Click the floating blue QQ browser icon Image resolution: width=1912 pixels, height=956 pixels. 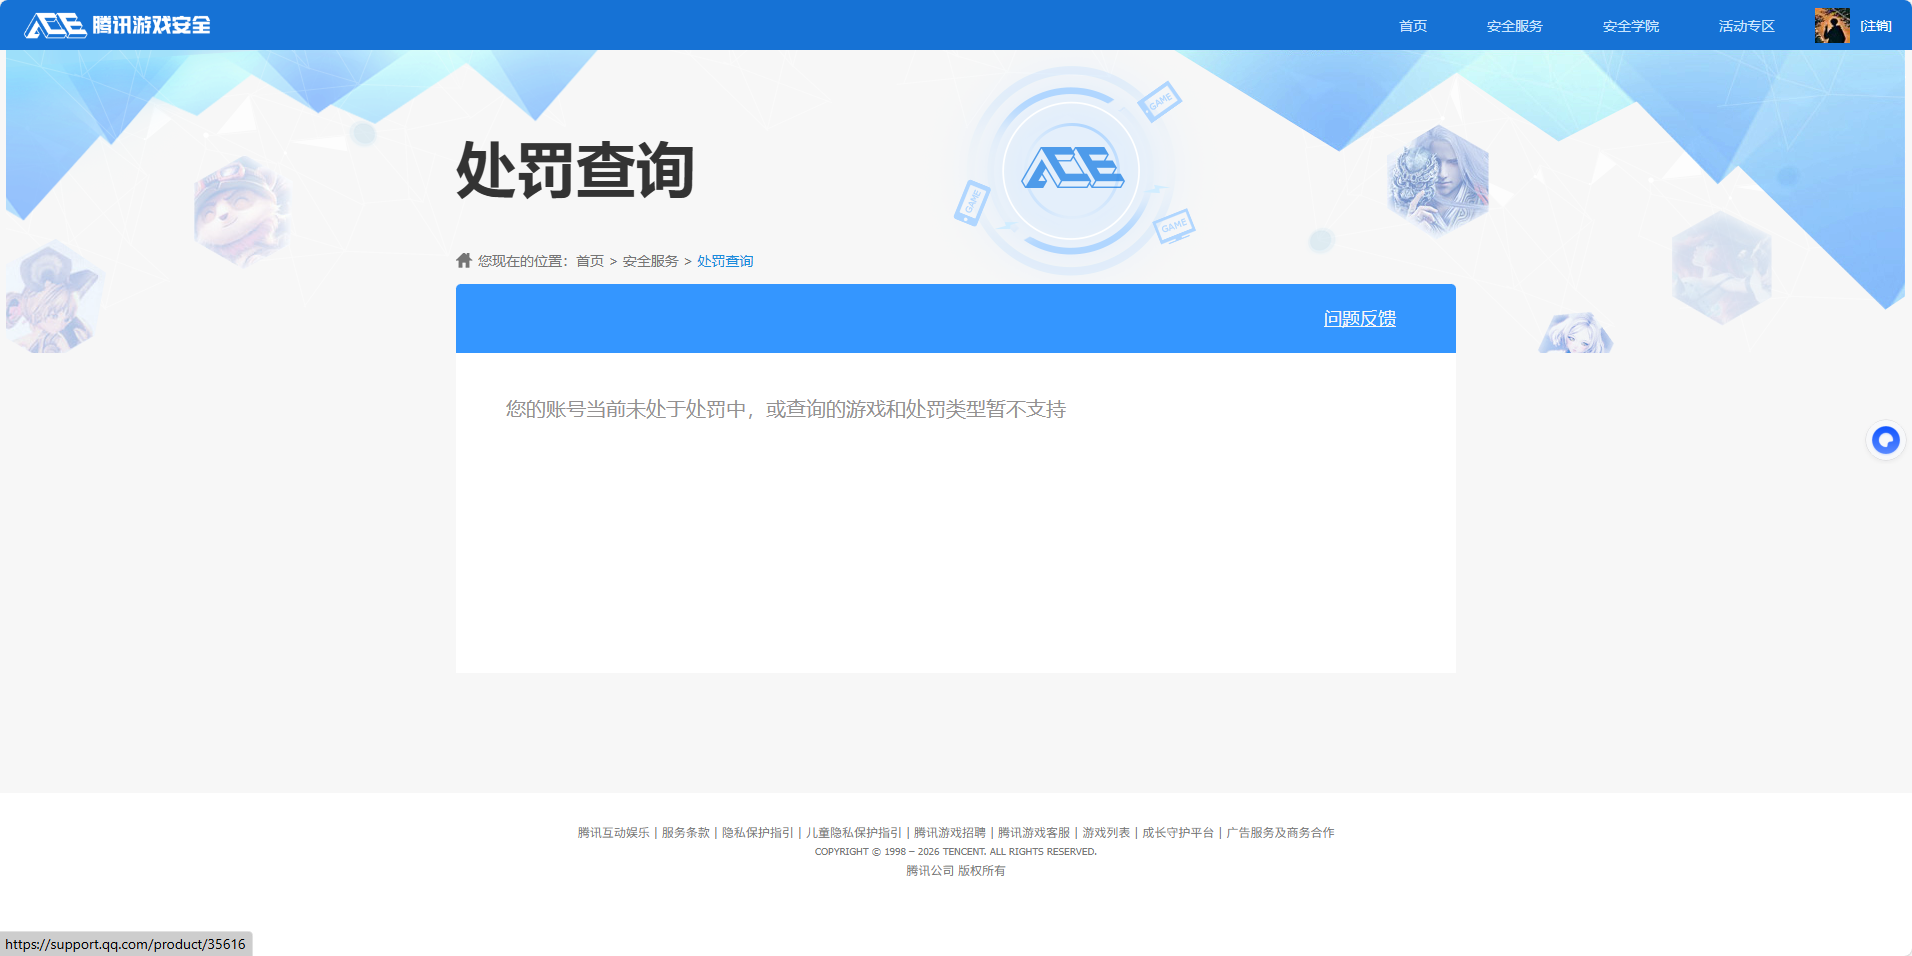(x=1884, y=440)
